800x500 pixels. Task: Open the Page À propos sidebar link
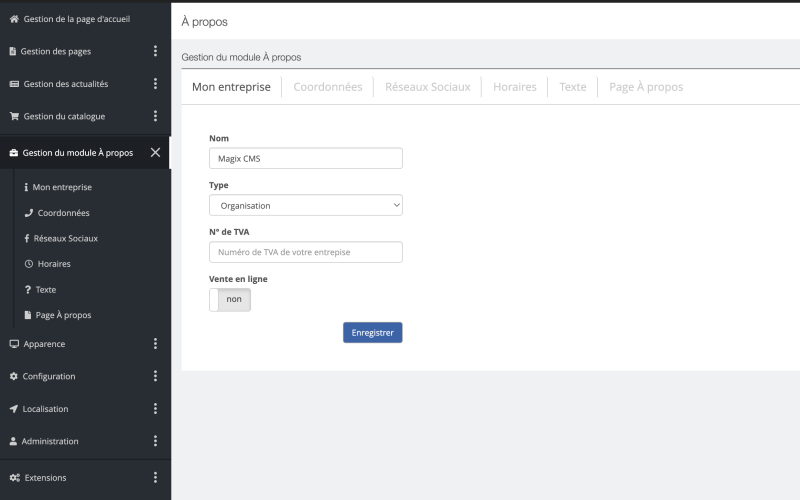click(x=63, y=315)
